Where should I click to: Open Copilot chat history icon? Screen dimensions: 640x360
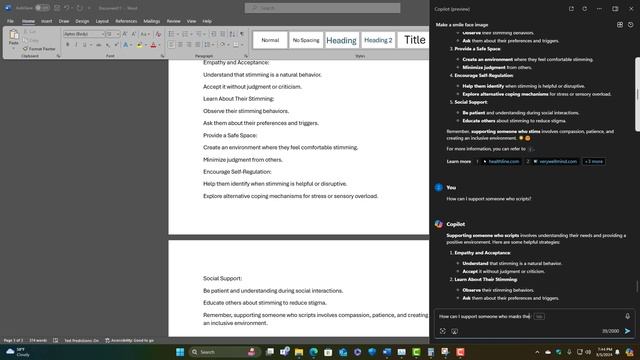[x=631, y=25]
